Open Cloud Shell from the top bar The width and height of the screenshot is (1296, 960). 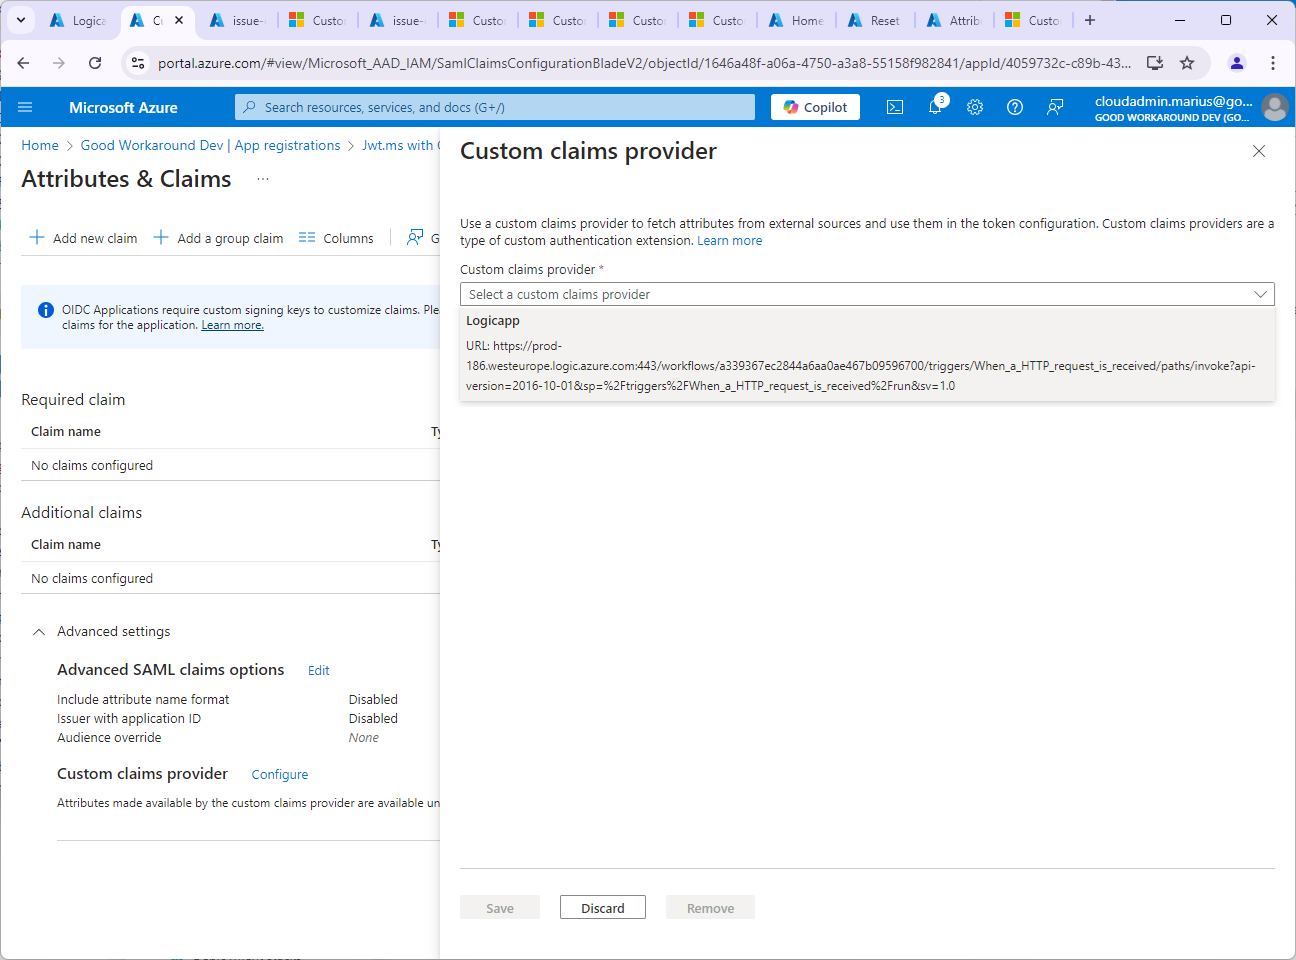click(x=895, y=107)
